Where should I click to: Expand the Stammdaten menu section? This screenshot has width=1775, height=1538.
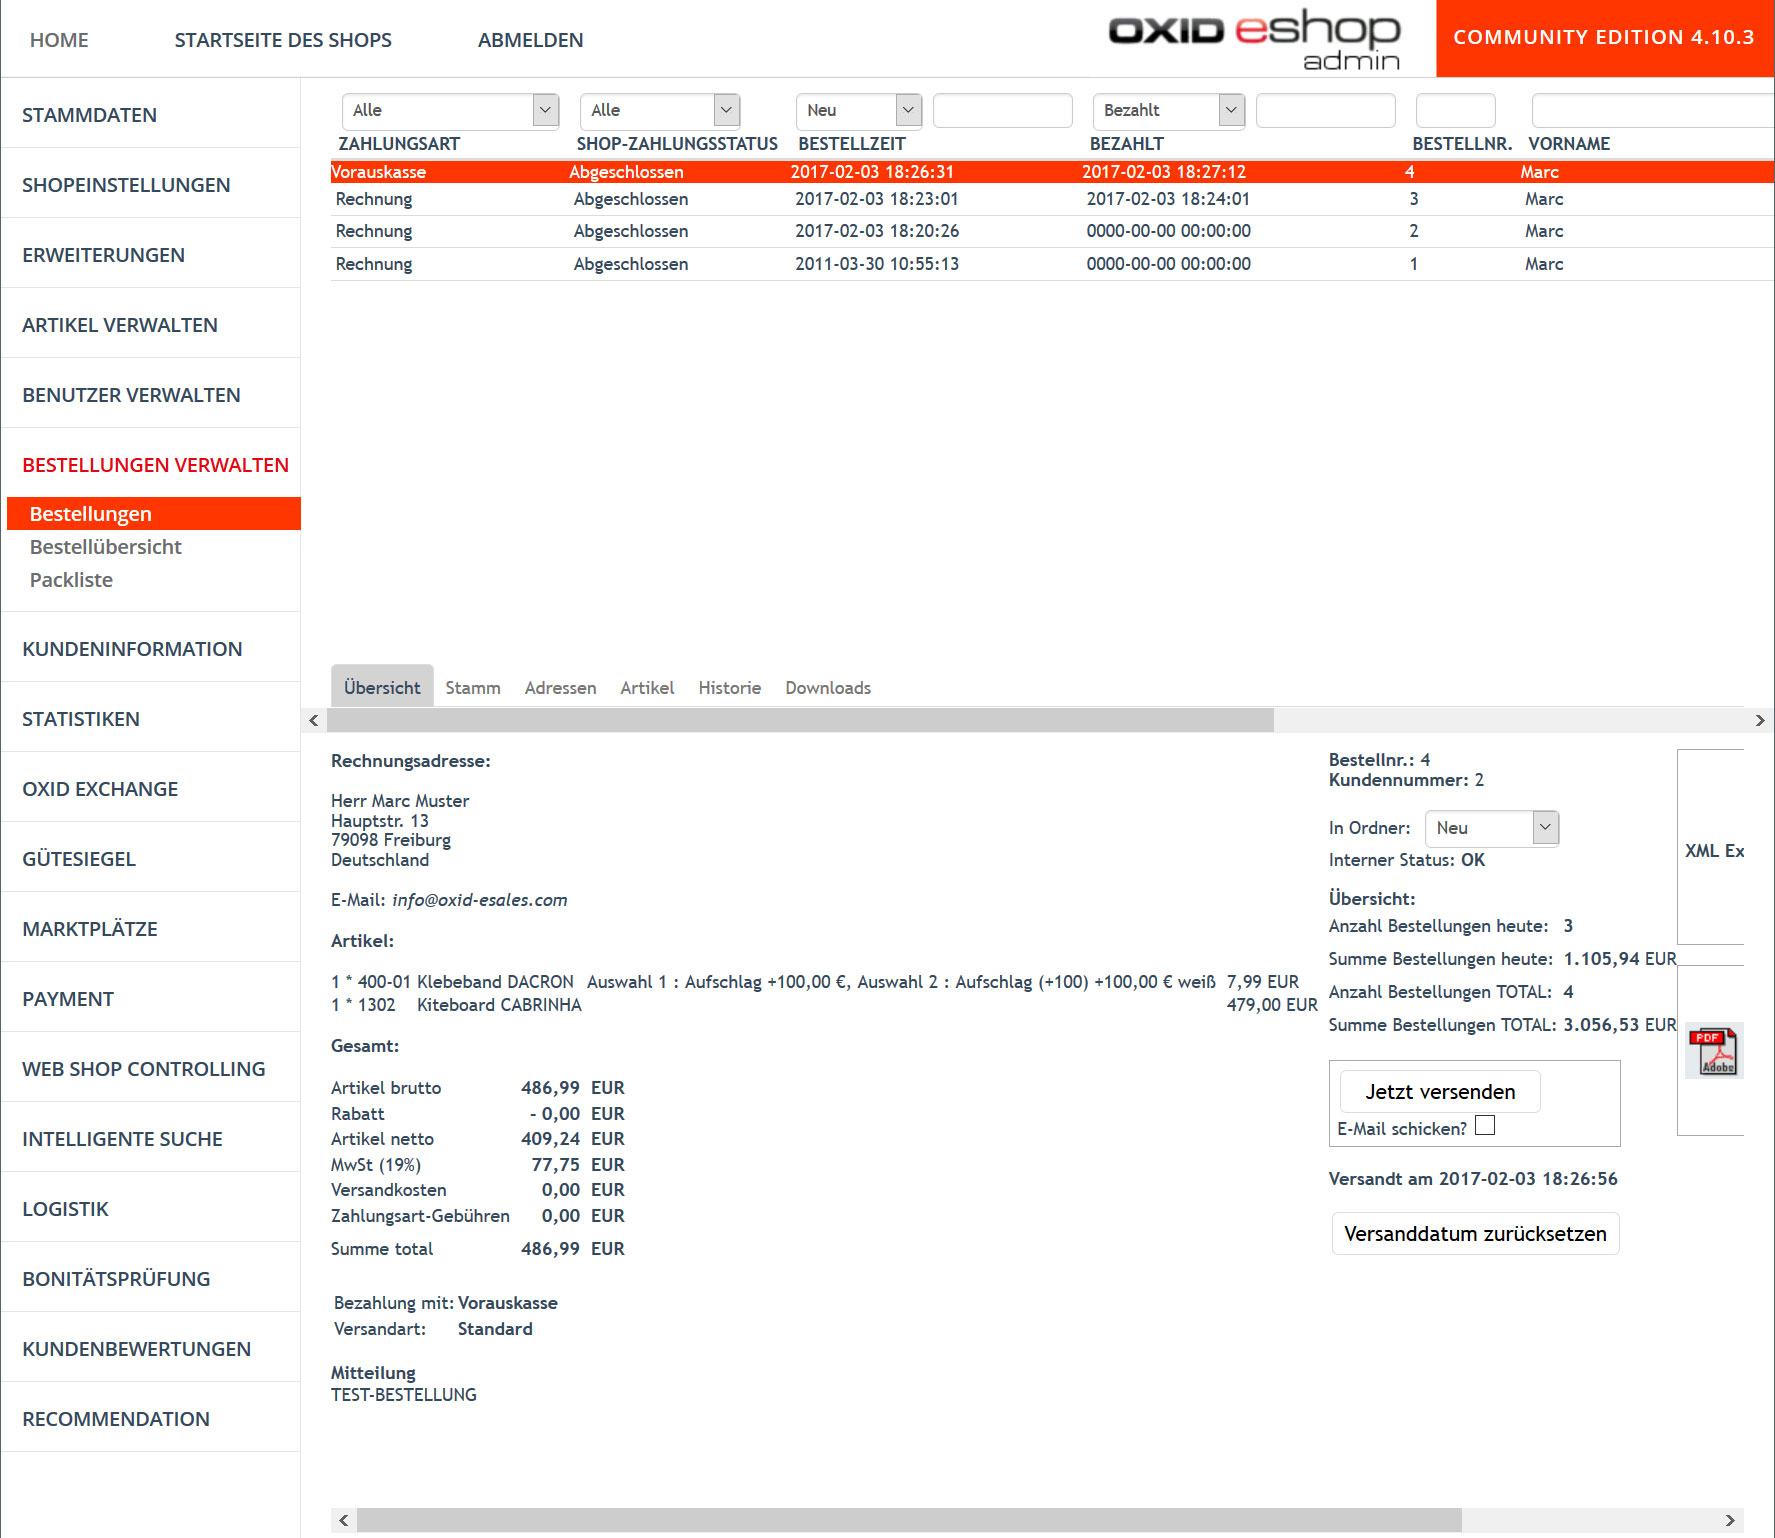click(x=89, y=115)
